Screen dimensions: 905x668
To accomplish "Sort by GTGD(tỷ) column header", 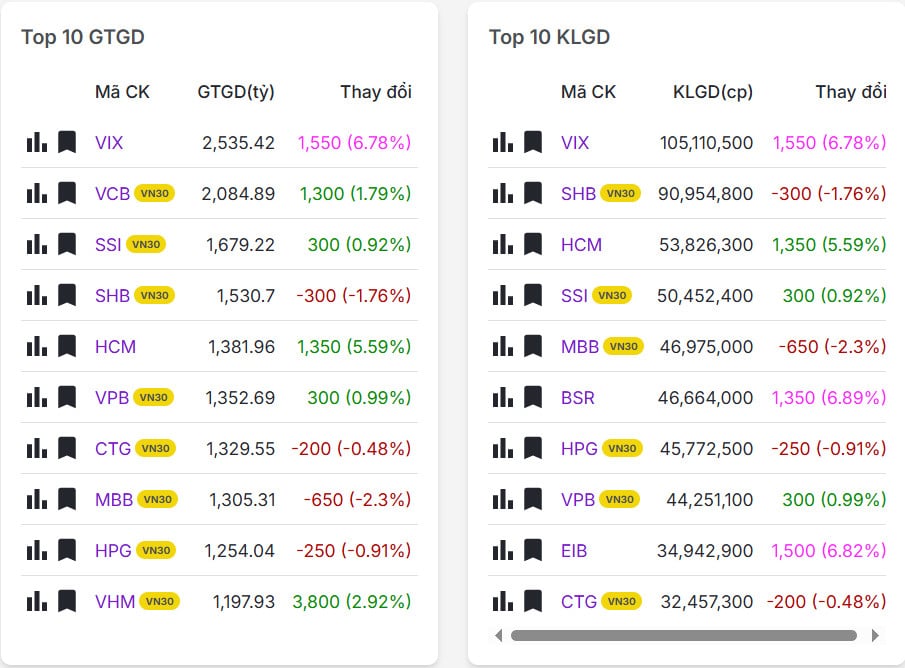I will click(236, 92).
